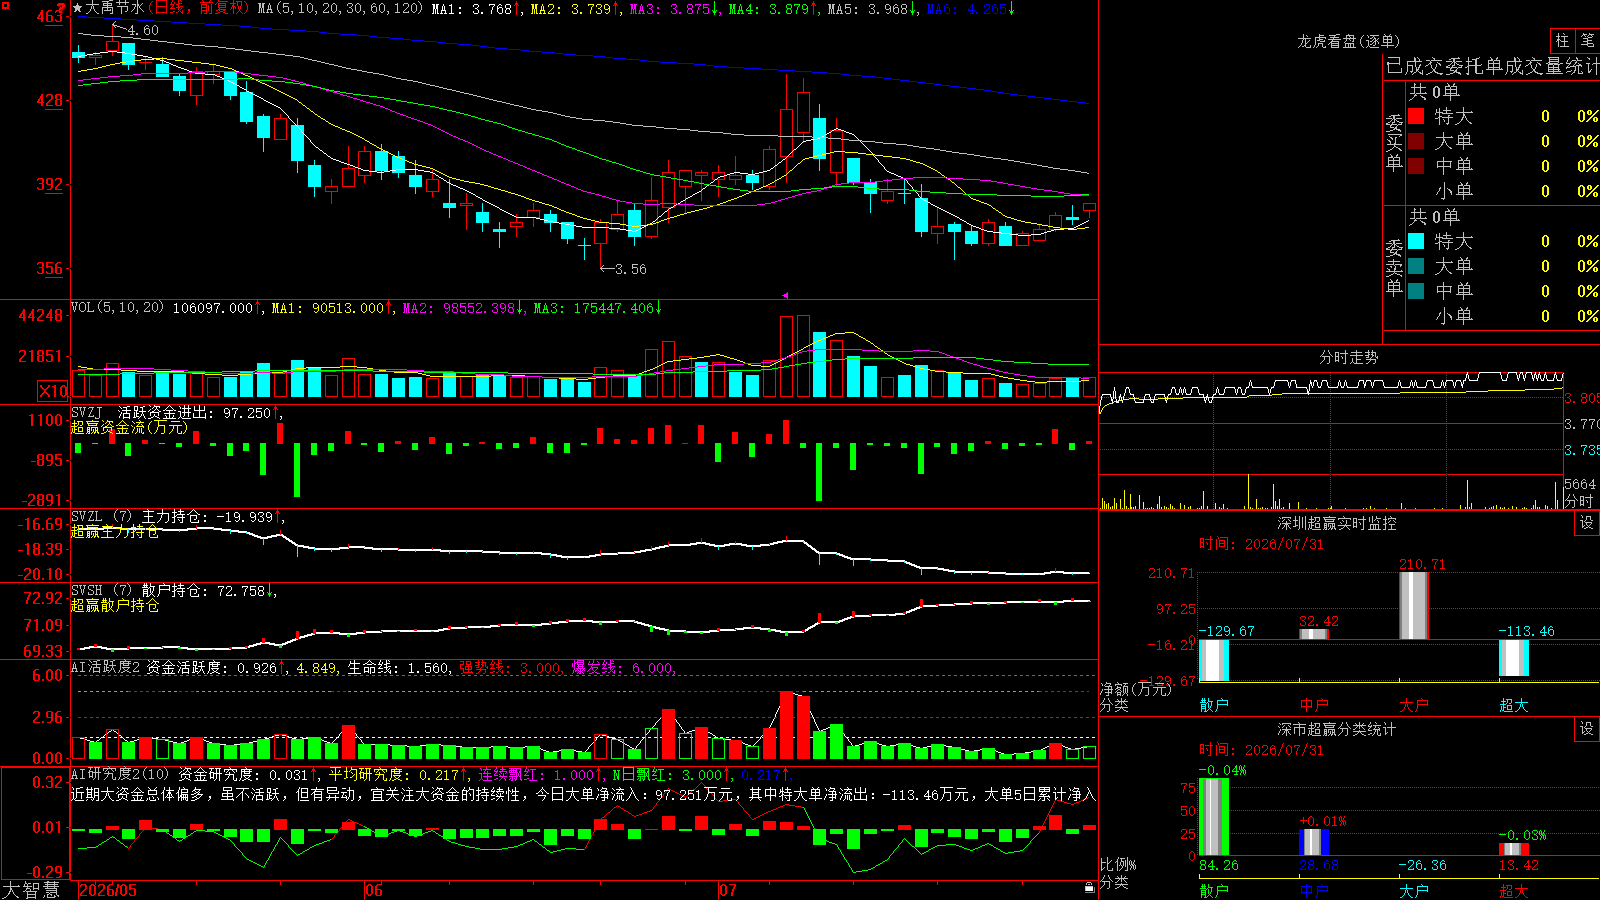Click the cyan 特大 swatch under 委卖单
Screen dimensions: 1600x900
tap(1416, 241)
